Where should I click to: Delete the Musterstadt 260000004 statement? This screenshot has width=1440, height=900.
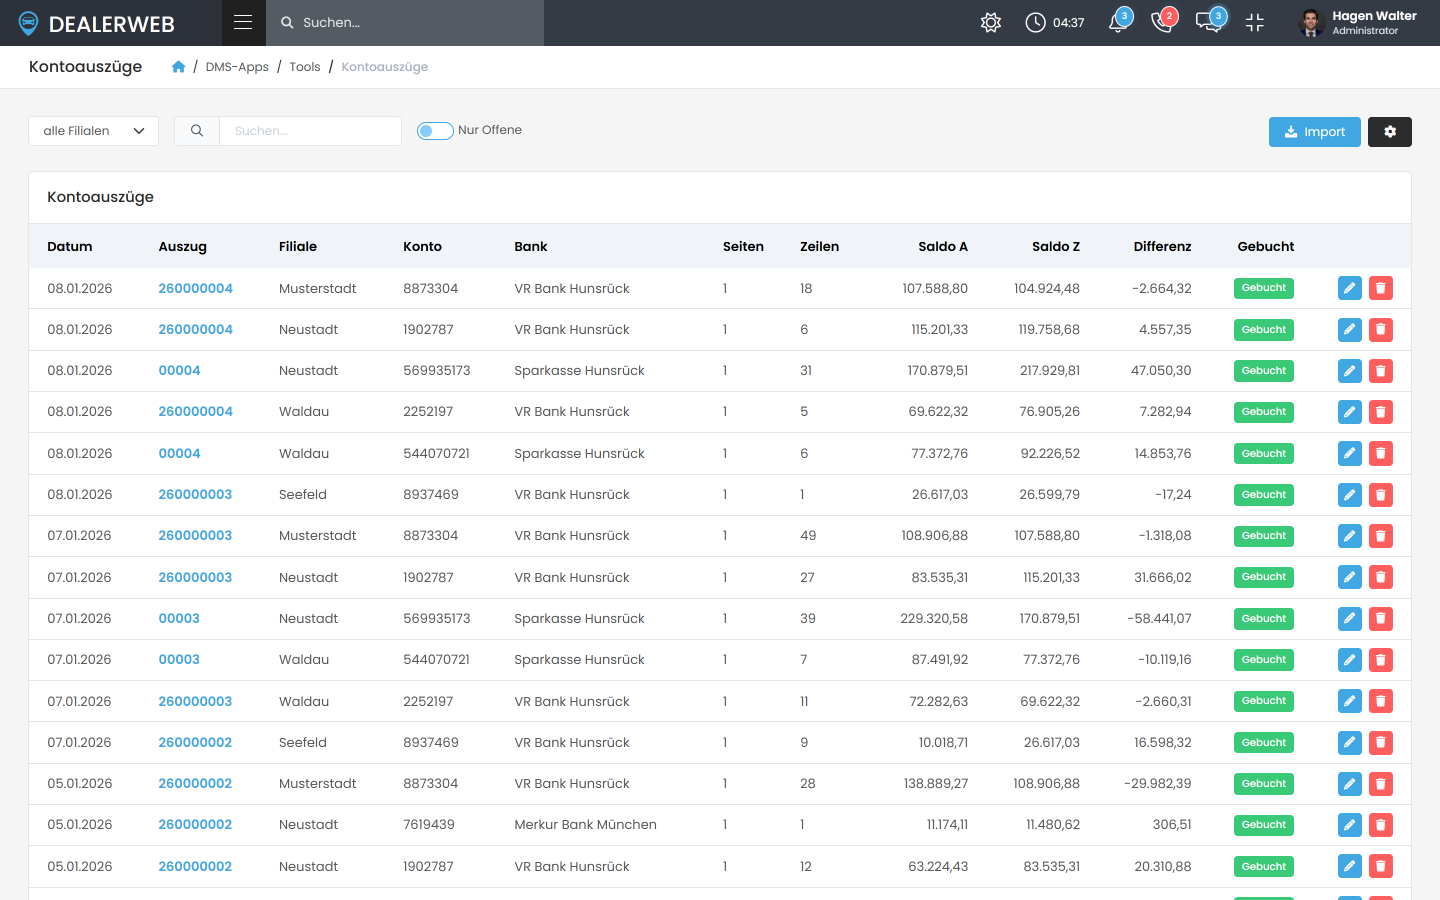tap(1381, 288)
